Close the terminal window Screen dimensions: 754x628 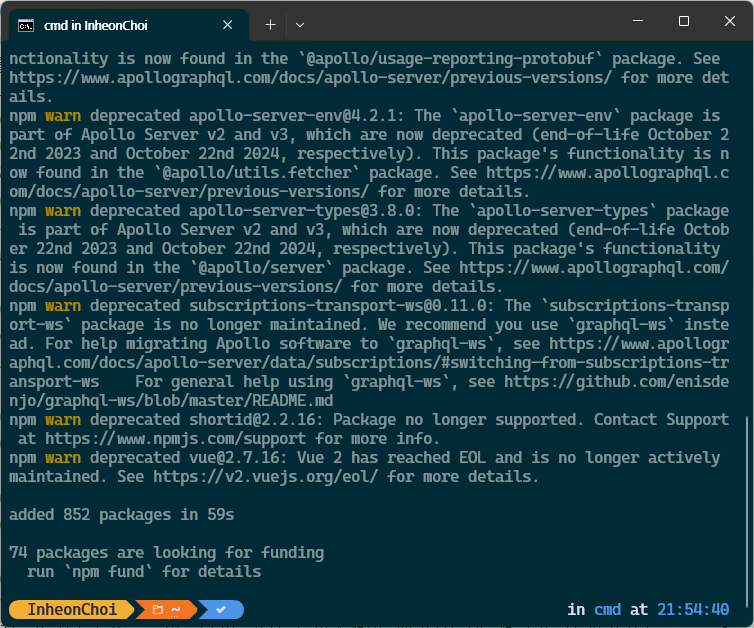point(729,21)
